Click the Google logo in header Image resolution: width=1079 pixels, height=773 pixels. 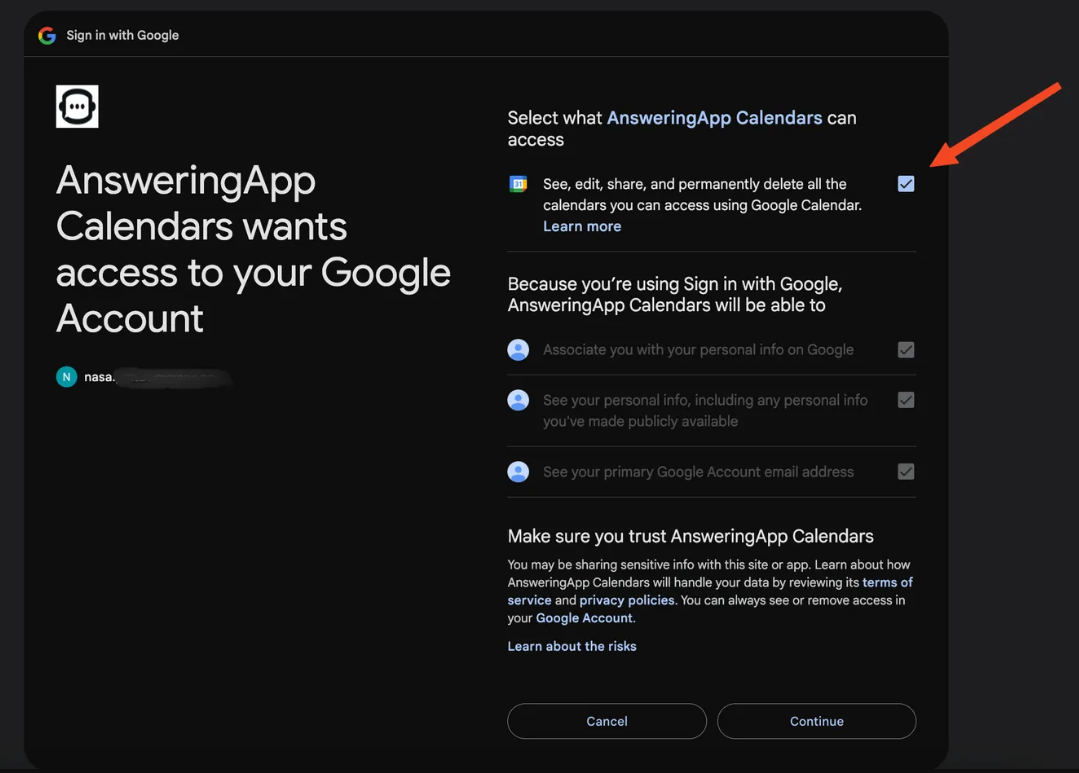(47, 35)
